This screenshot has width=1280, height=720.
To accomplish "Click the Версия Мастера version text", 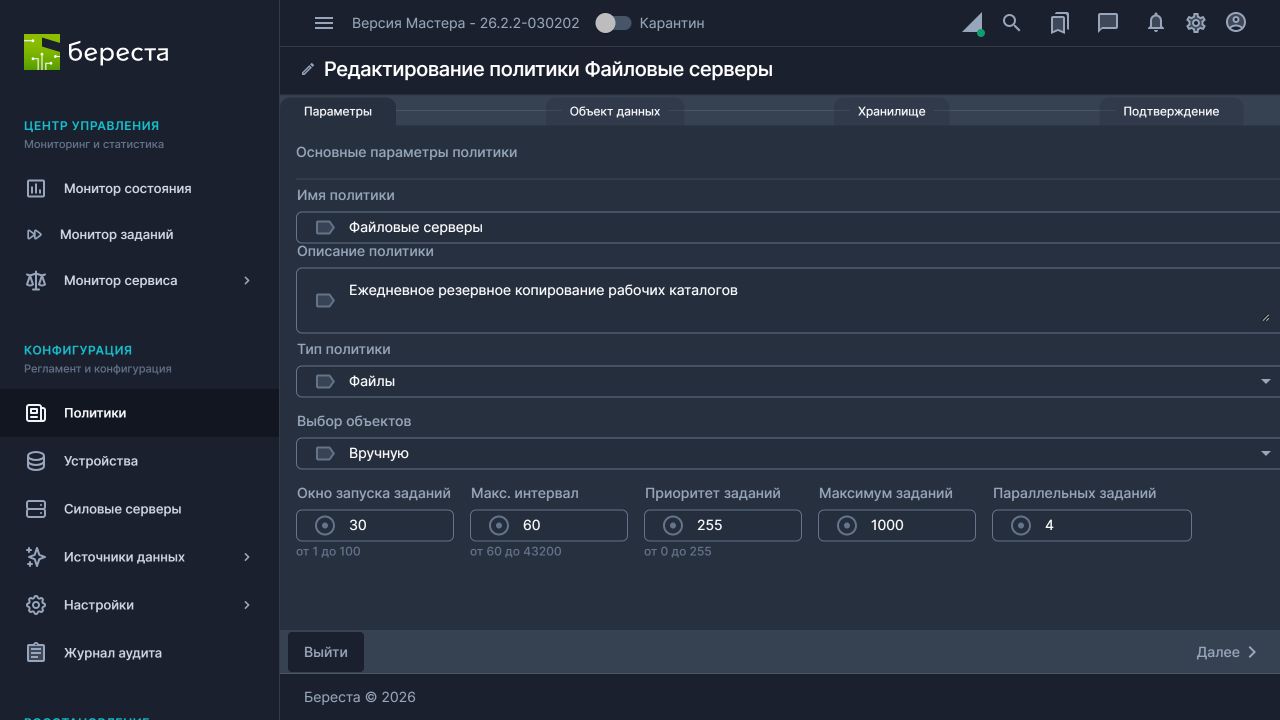I will [x=466, y=23].
